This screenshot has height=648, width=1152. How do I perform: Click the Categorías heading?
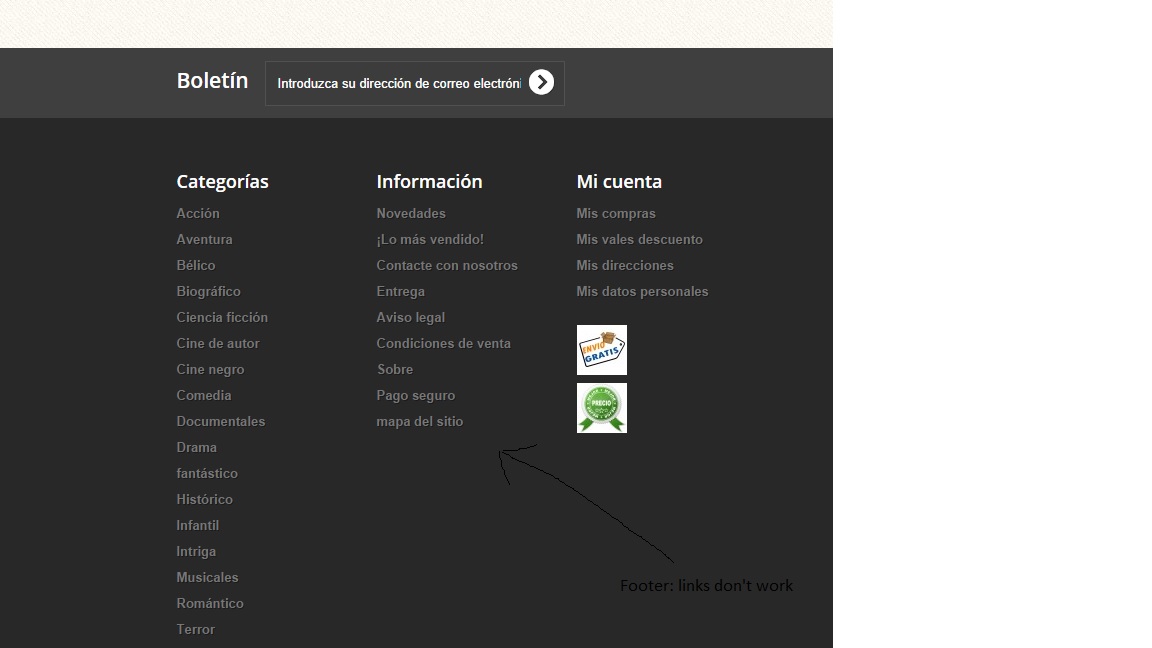[x=223, y=181]
